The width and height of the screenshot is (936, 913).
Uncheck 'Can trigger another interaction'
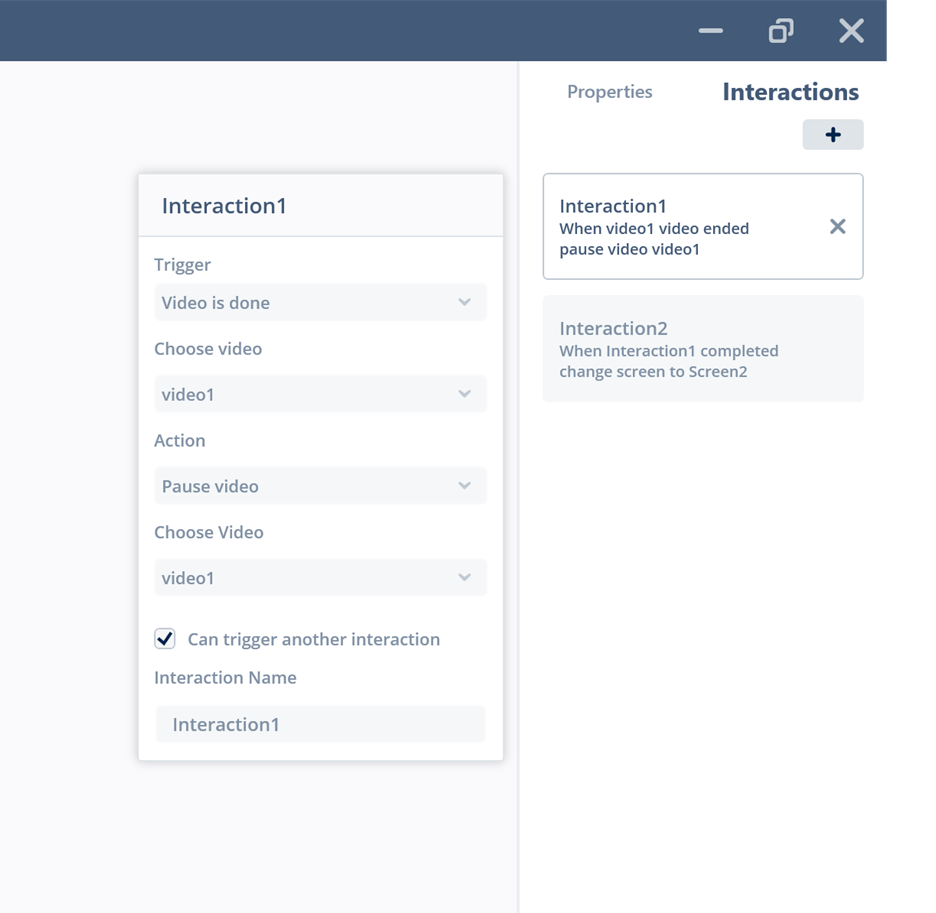[x=165, y=638]
